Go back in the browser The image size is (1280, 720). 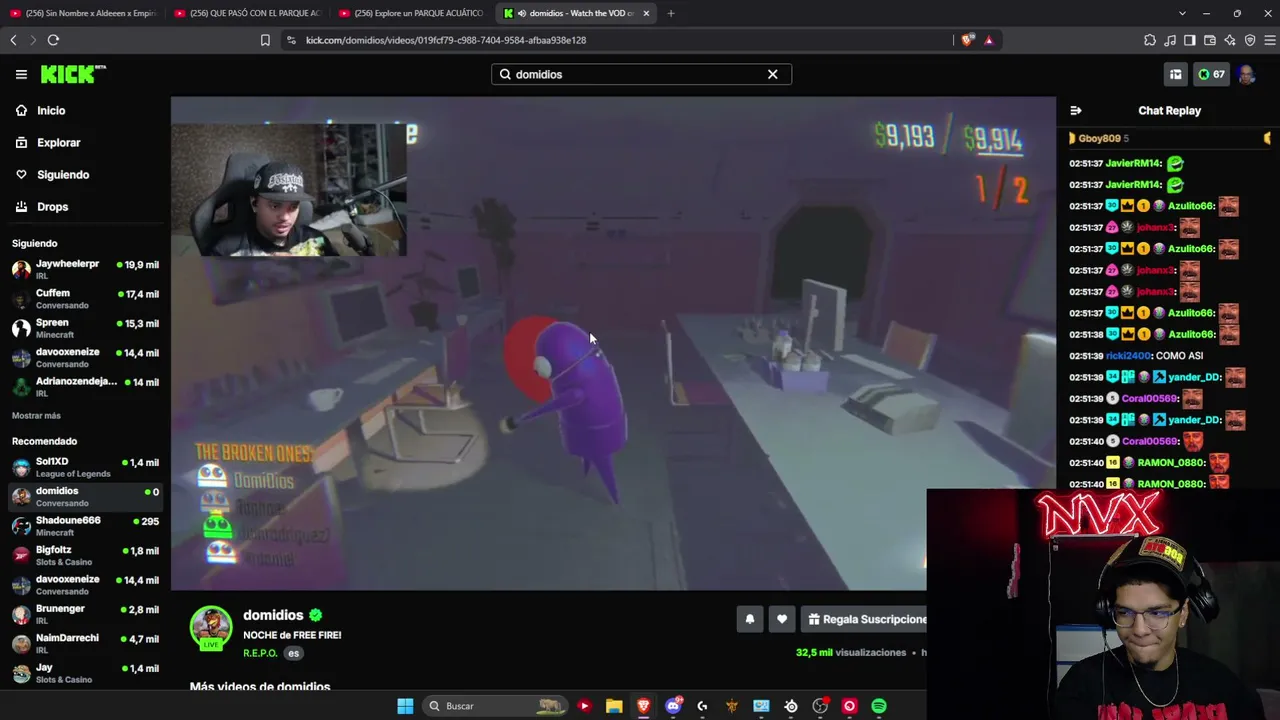coord(13,40)
